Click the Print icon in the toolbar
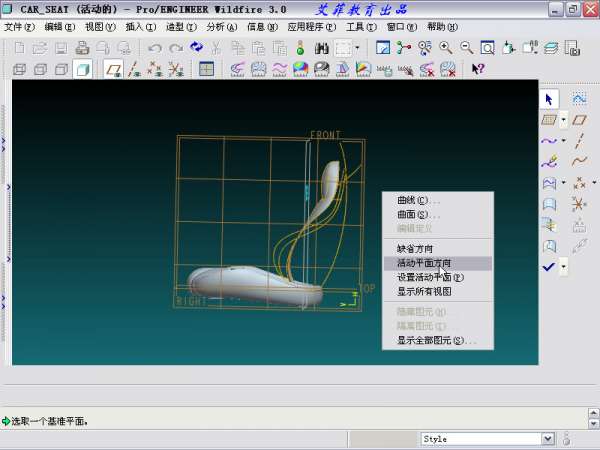This screenshot has height=450, width=600. pos(82,48)
